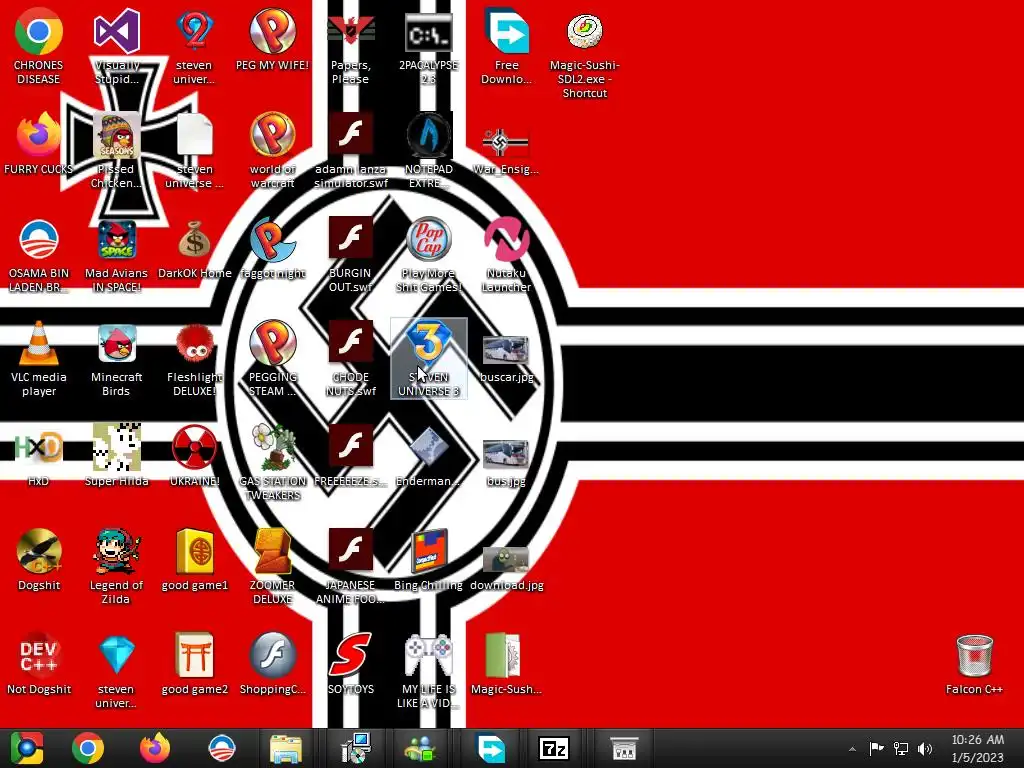1024x768 pixels.
Task: Open the network tray icon
Action: pos(901,748)
